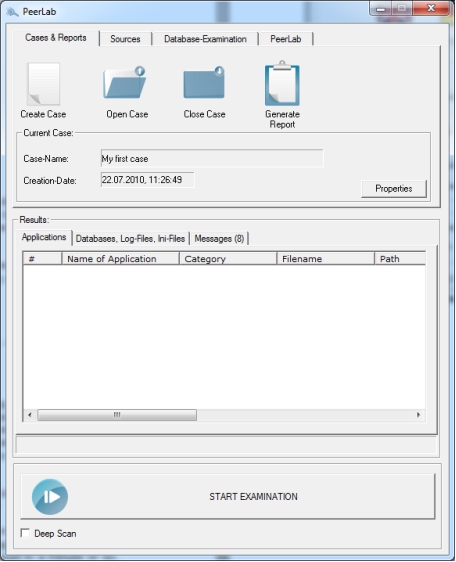Click the horizontal scrollbar right arrow
Viewport: 456px width, 562px height.
[418, 415]
